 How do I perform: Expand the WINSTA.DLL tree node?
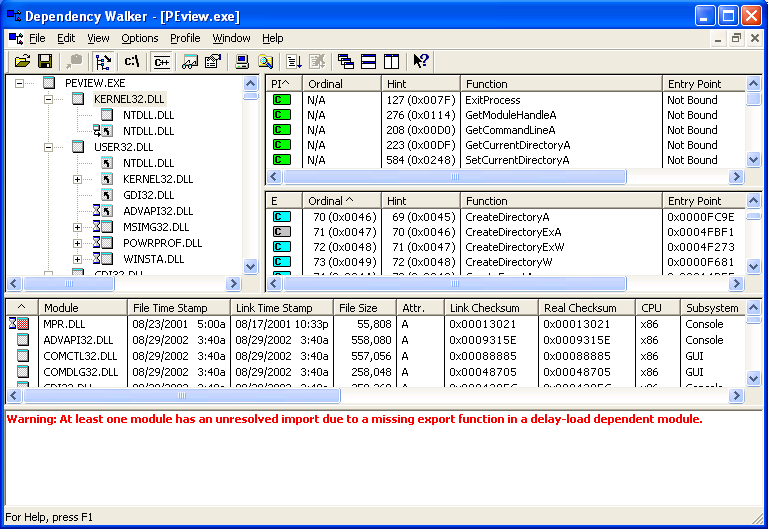78,259
